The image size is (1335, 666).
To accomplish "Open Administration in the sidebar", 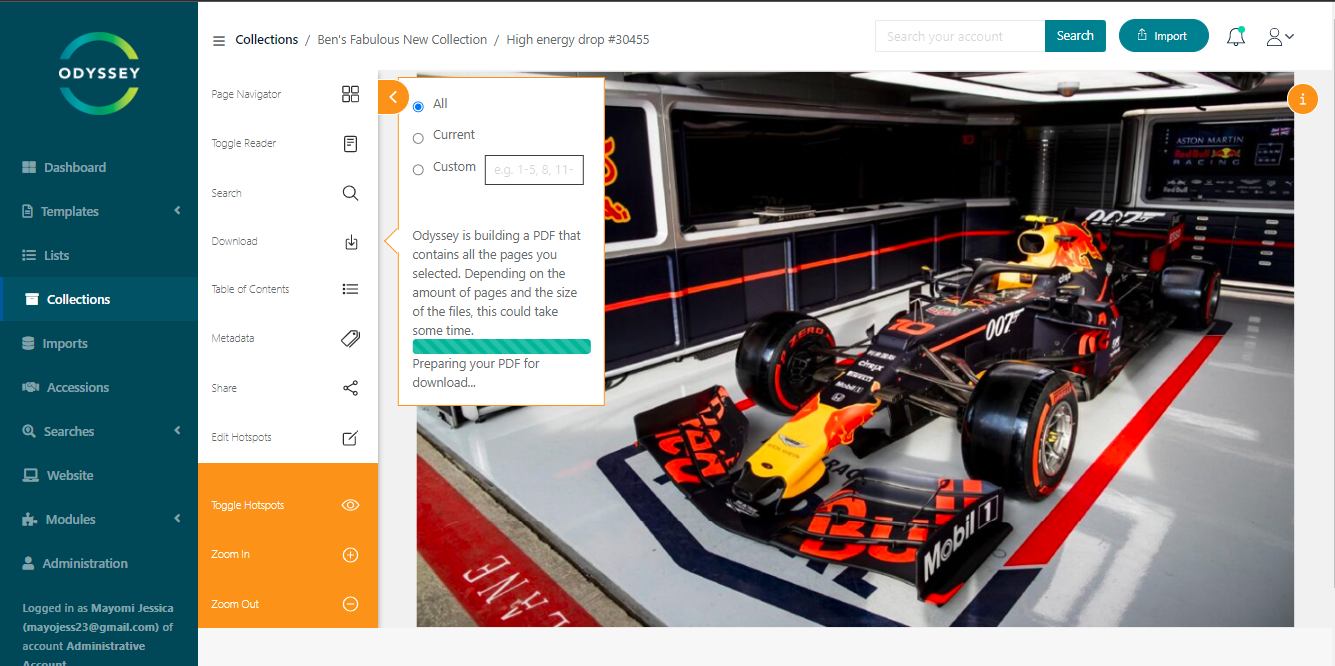I will pyautogui.click(x=99, y=564).
